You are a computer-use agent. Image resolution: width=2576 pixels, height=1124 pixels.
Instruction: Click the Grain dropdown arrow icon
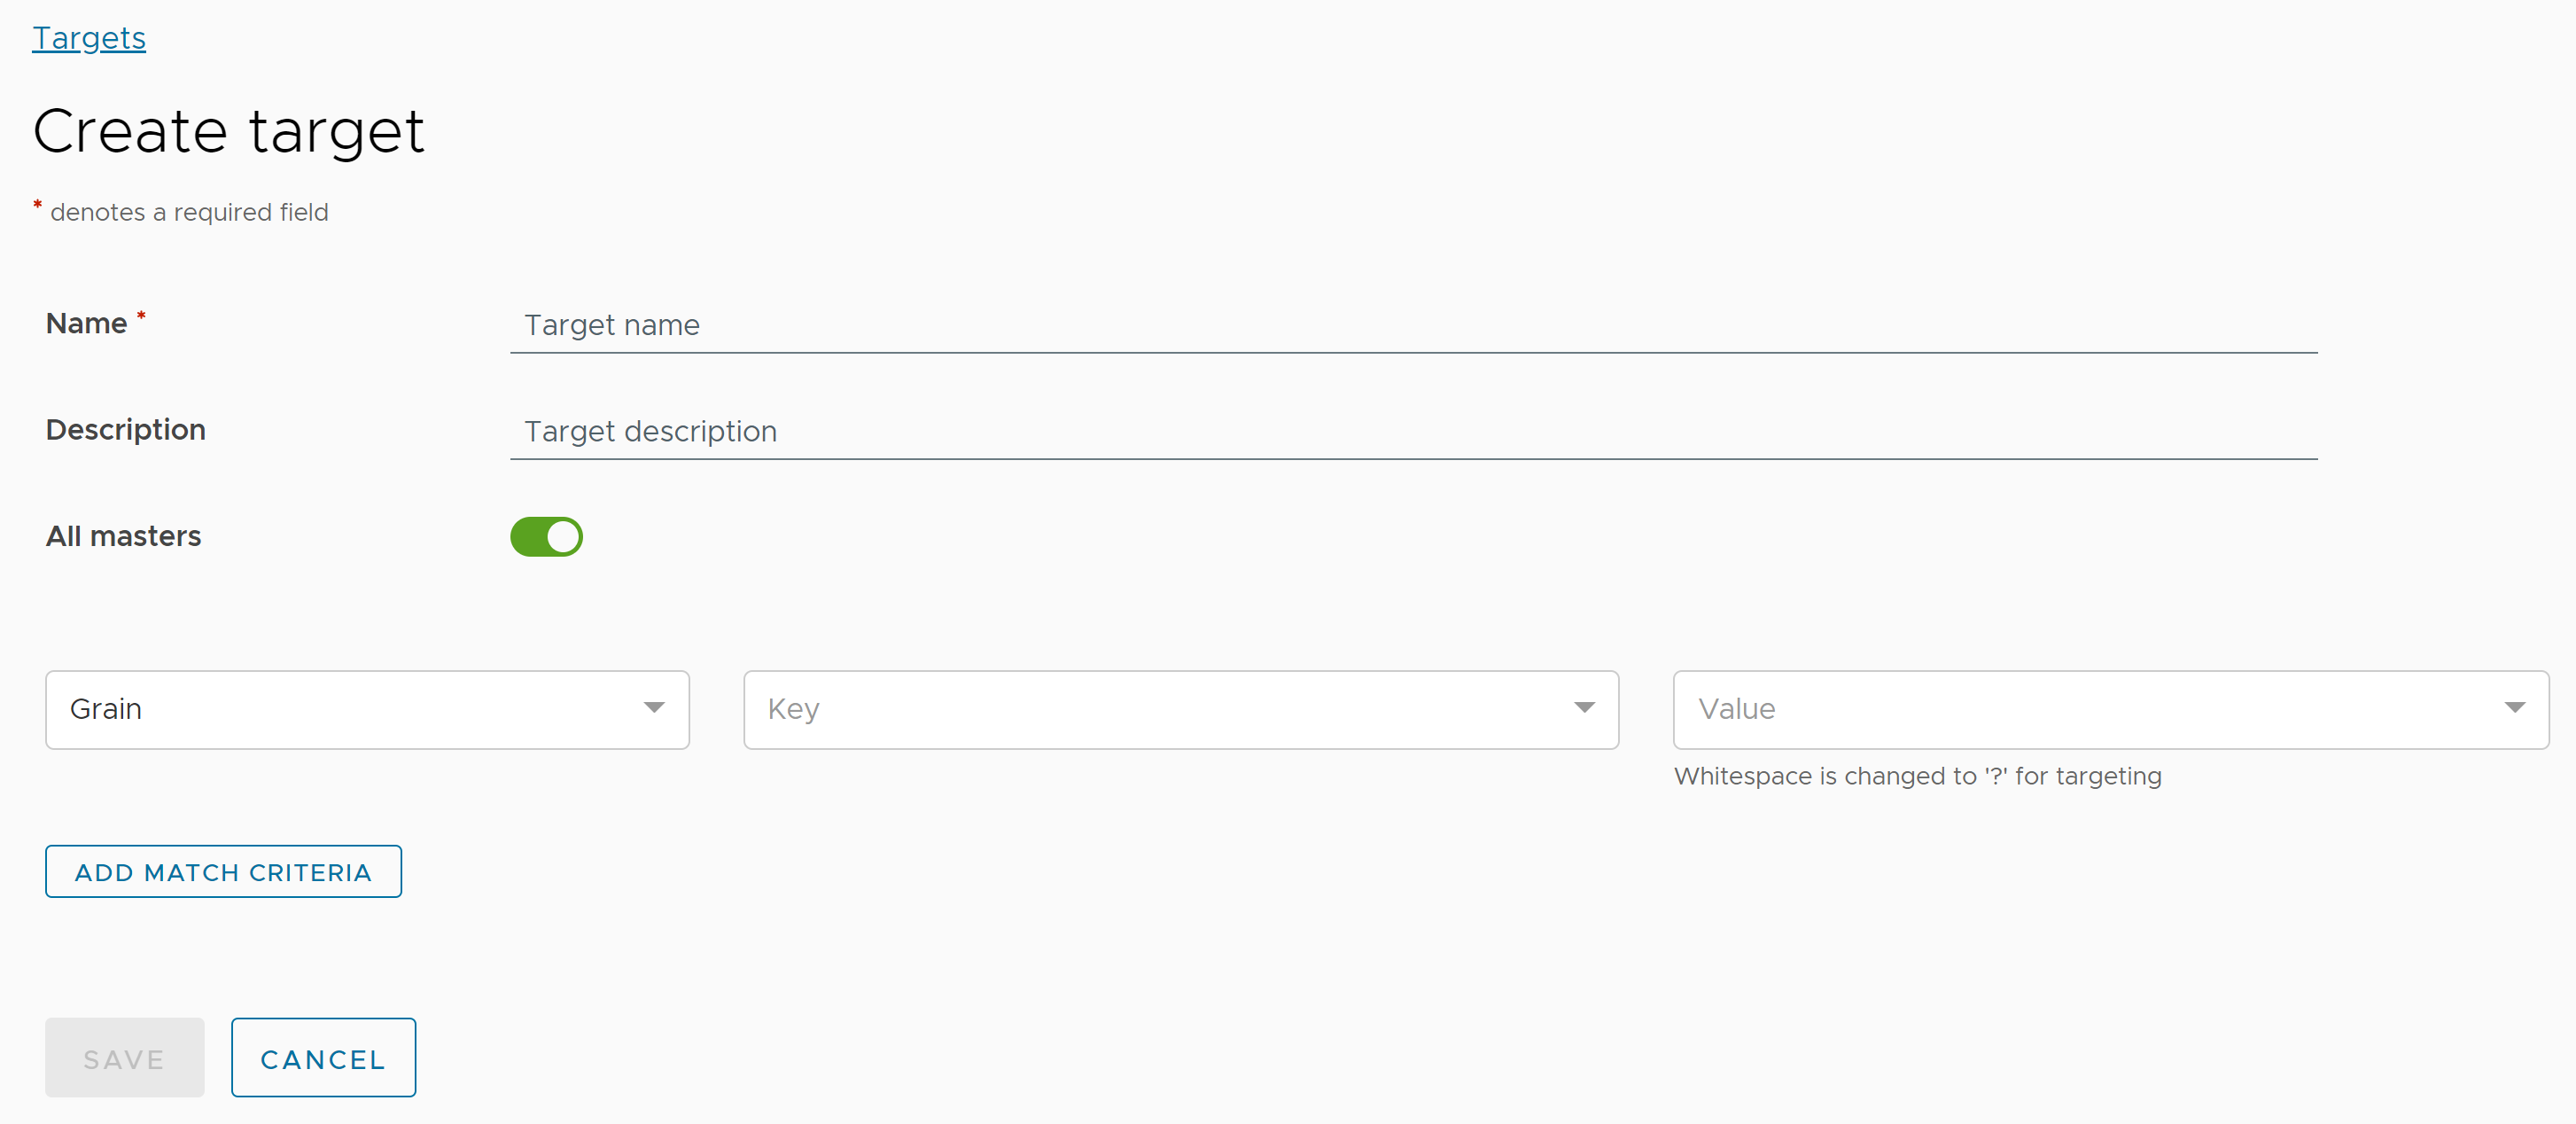pos(656,710)
